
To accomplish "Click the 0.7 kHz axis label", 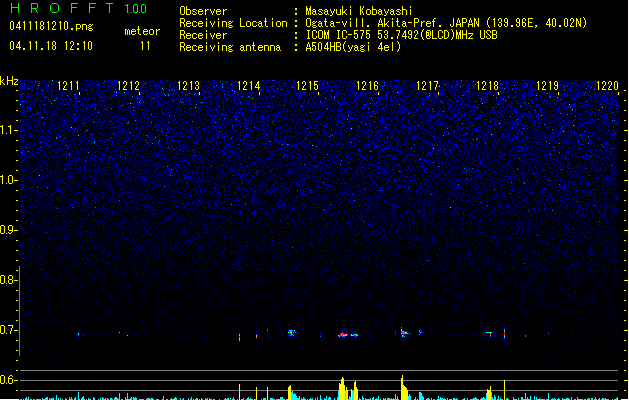I will tap(9, 330).
